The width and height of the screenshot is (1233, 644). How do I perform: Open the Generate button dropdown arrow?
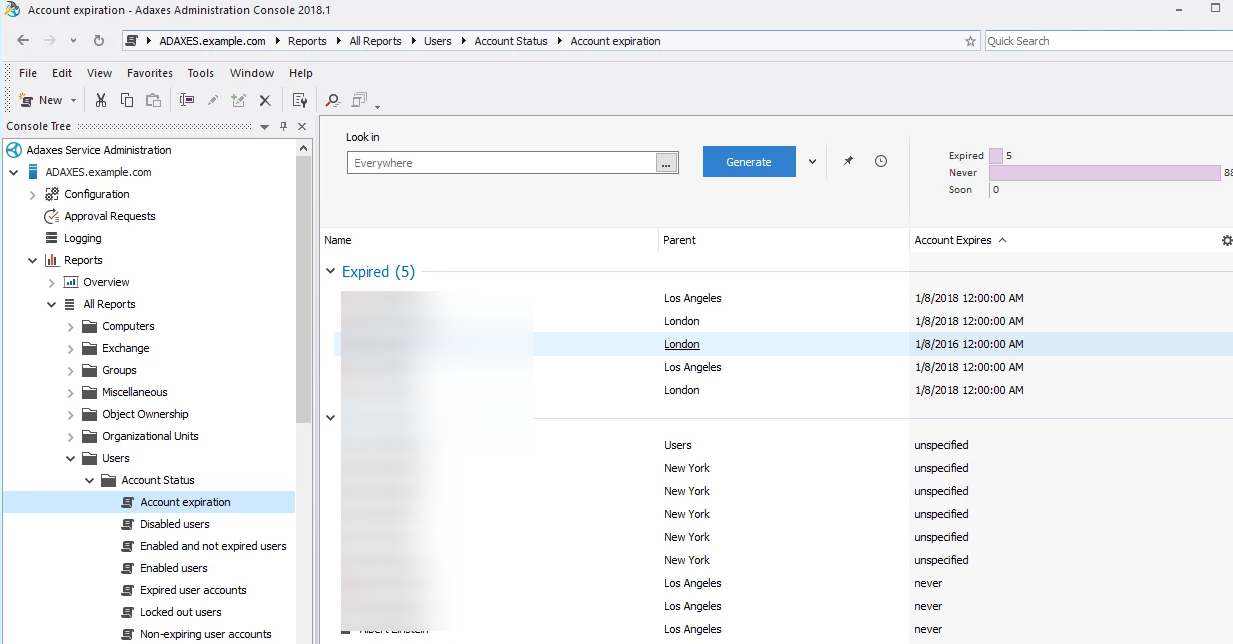tap(812, 162)
